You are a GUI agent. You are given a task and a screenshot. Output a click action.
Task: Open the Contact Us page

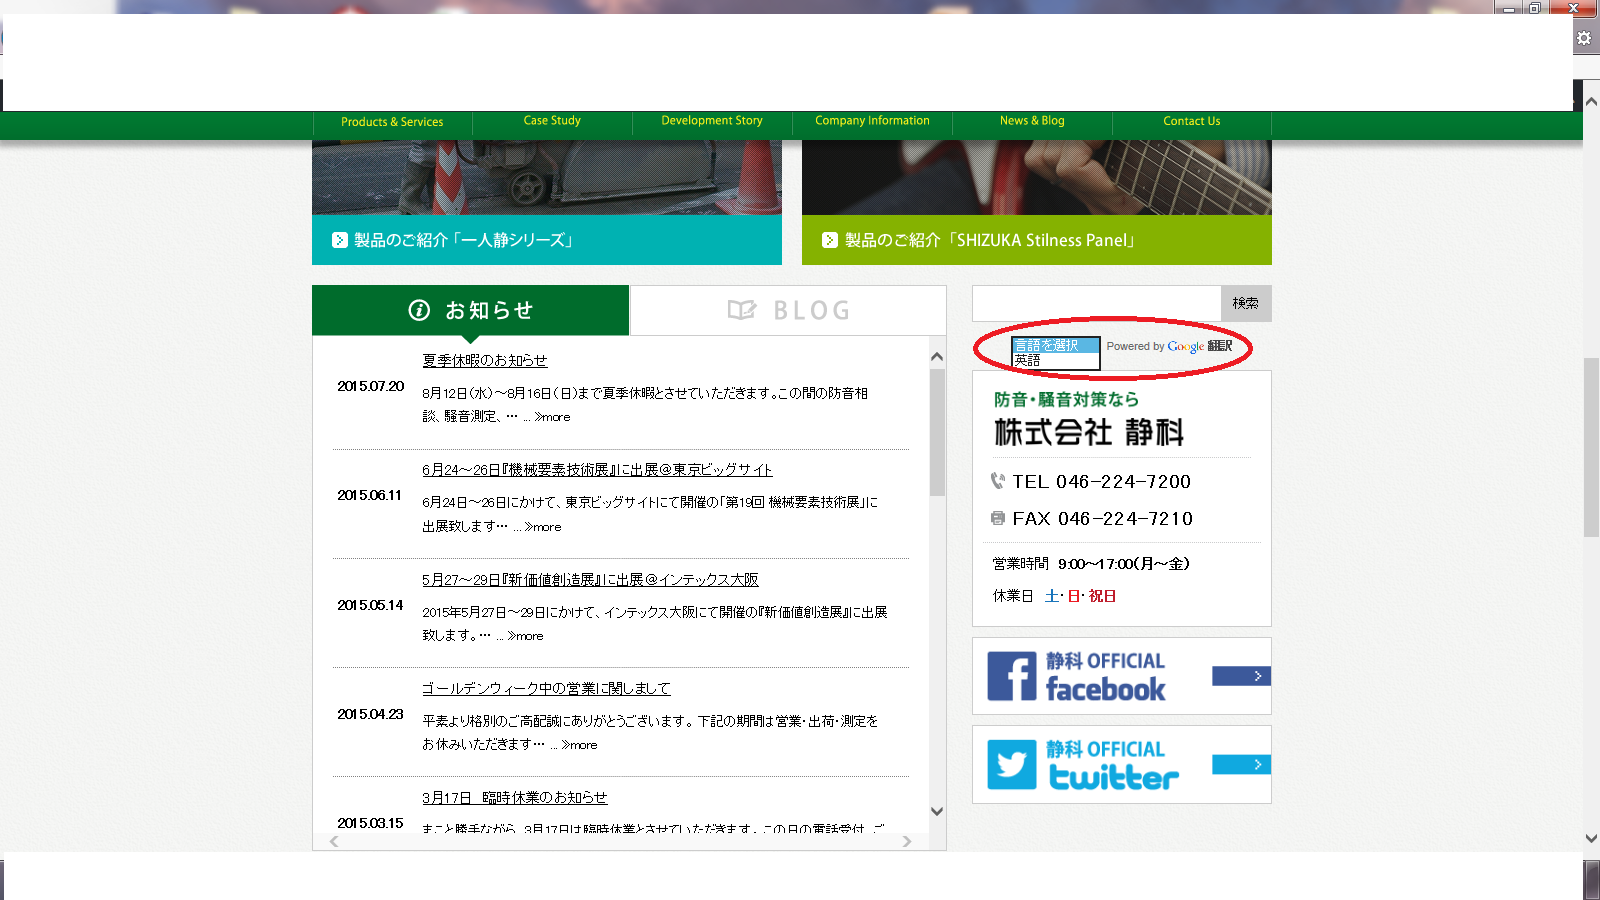(1192, 121)
